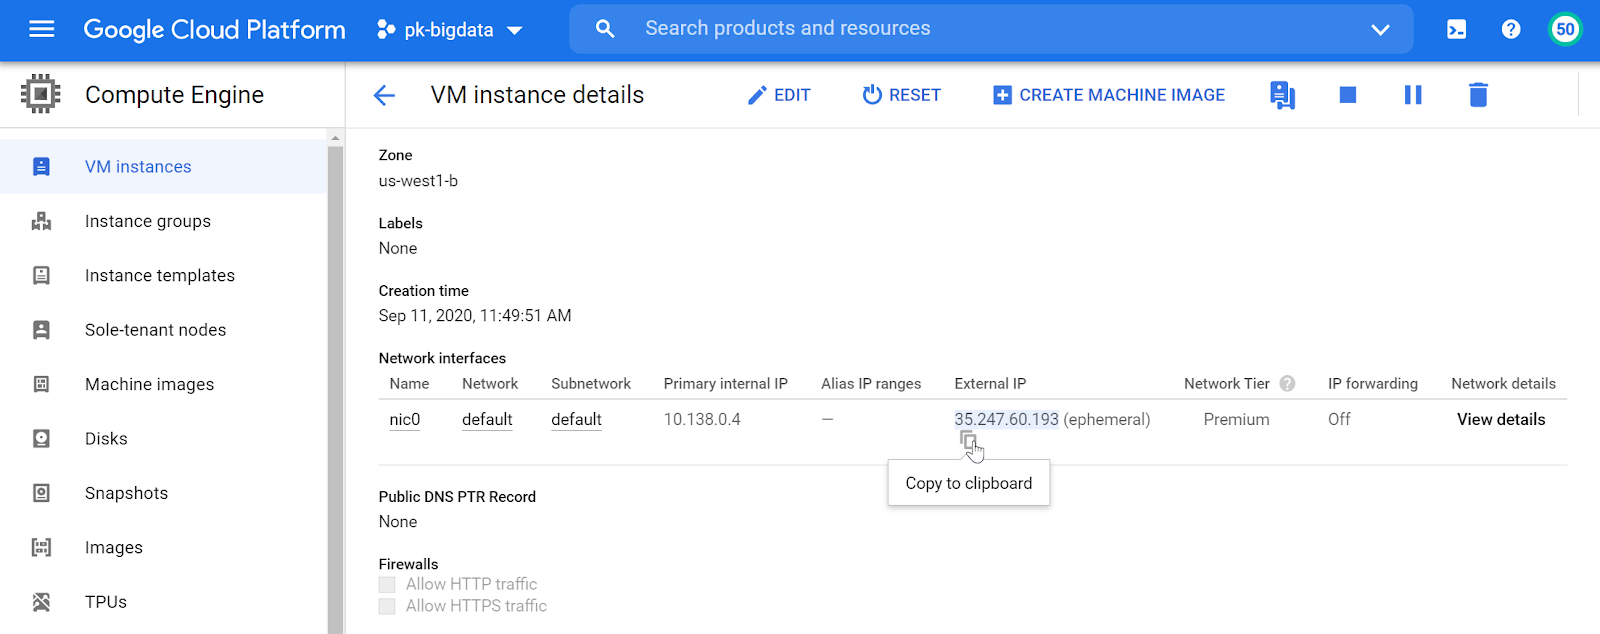Click the view logs document icon in toolbar
The width and height of the screenshot is (1600, 634).
pos(1282,95)
